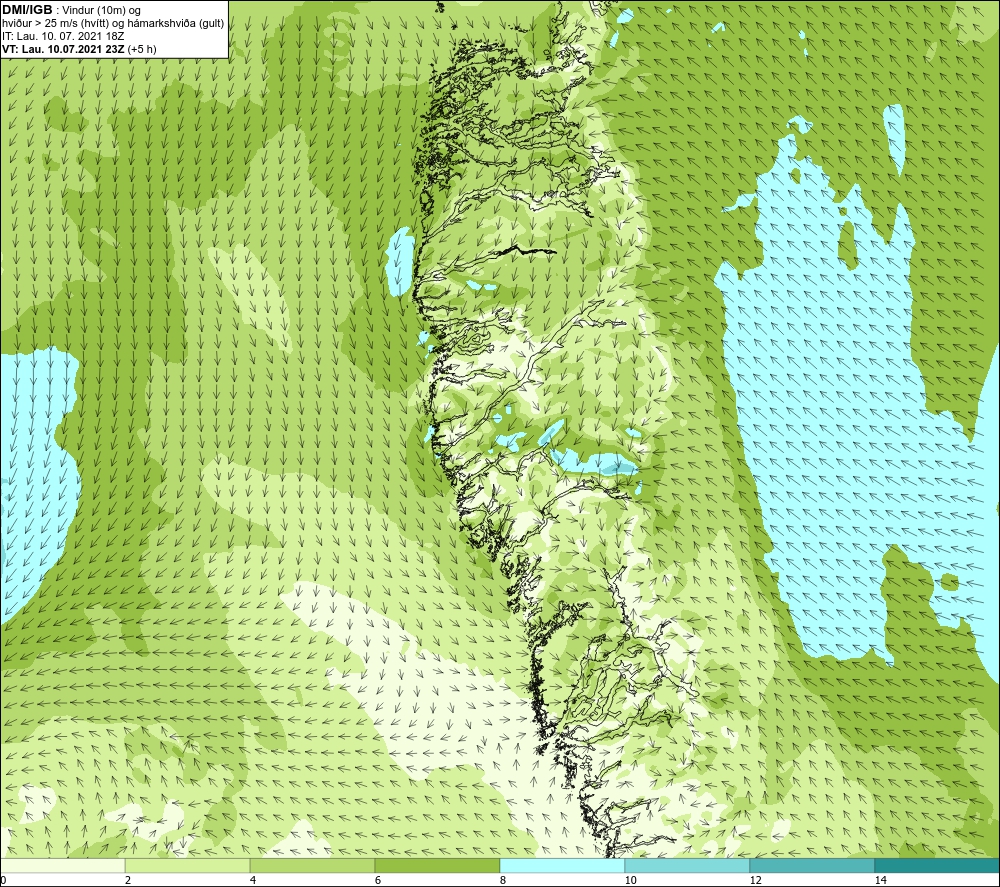This screenshot has width=1000, height=887.
Task: Click the scale label '12'
Action: click(x=756, y=881)
